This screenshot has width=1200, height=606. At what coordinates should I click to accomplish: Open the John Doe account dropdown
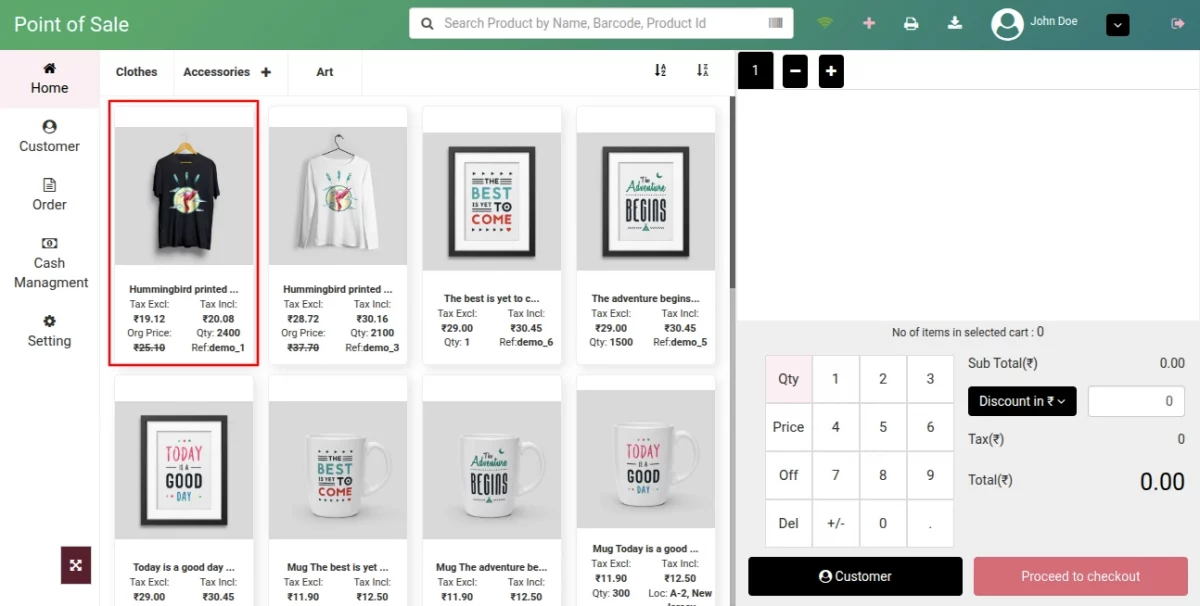[1117, 24]
